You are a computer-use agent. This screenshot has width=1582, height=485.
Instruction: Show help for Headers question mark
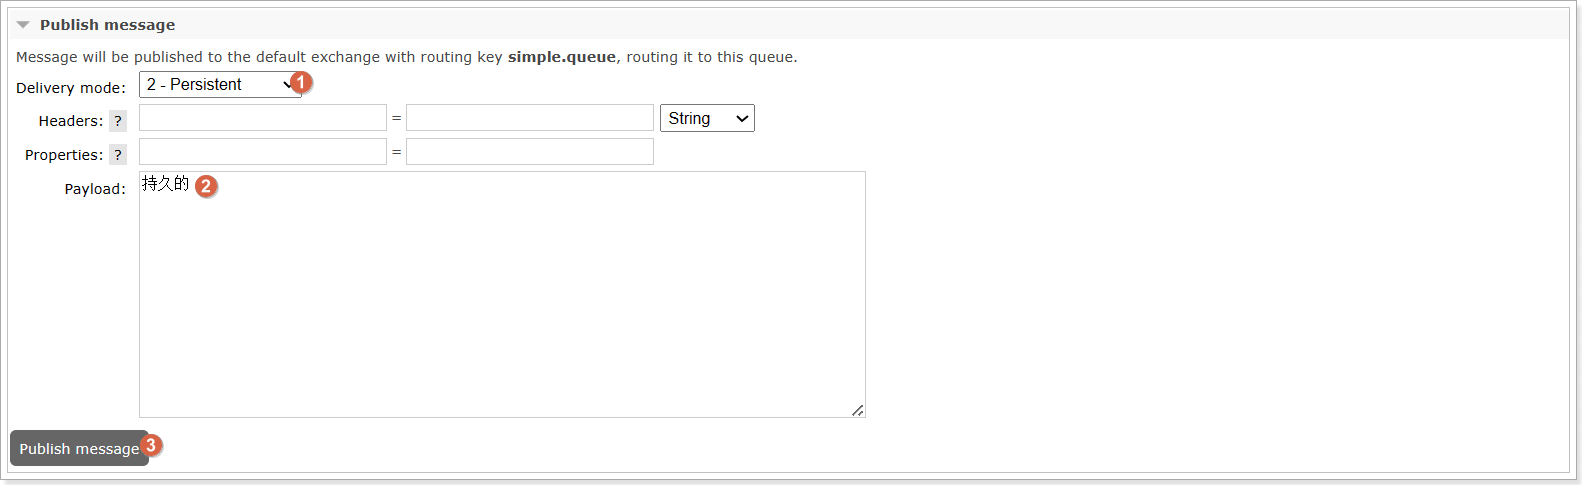click(x=118, y=121)
